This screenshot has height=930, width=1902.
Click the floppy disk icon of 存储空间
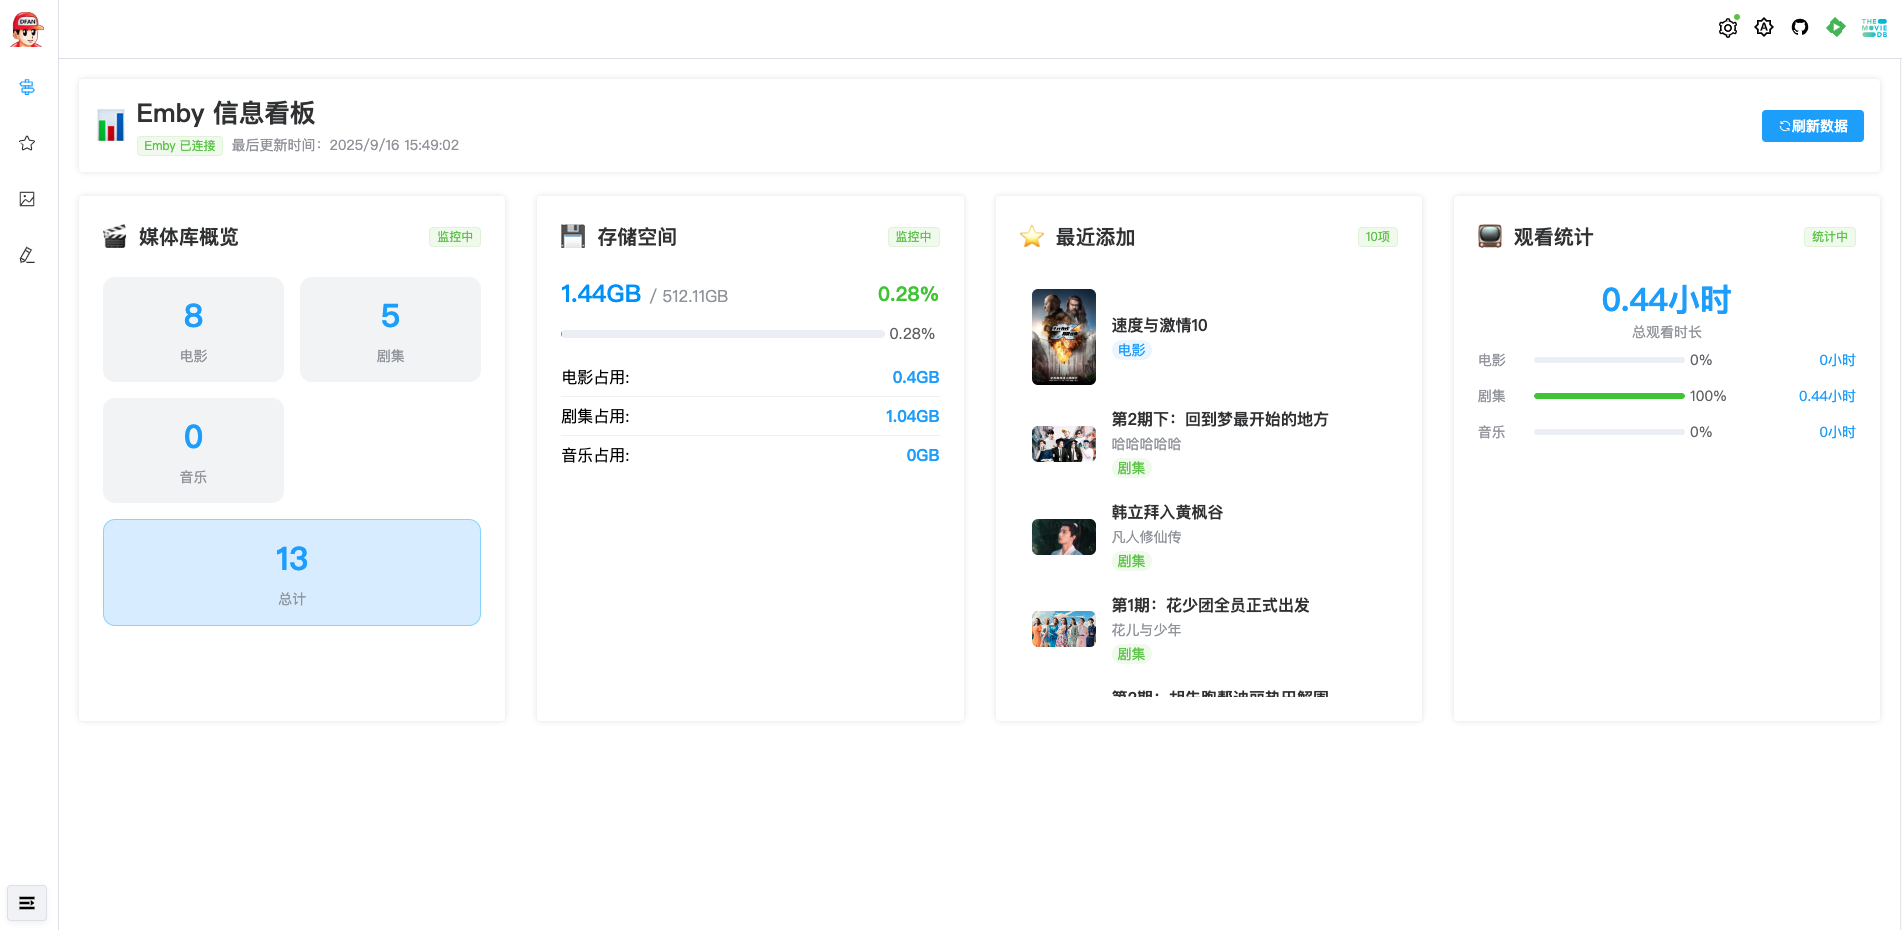coord(573,236)
